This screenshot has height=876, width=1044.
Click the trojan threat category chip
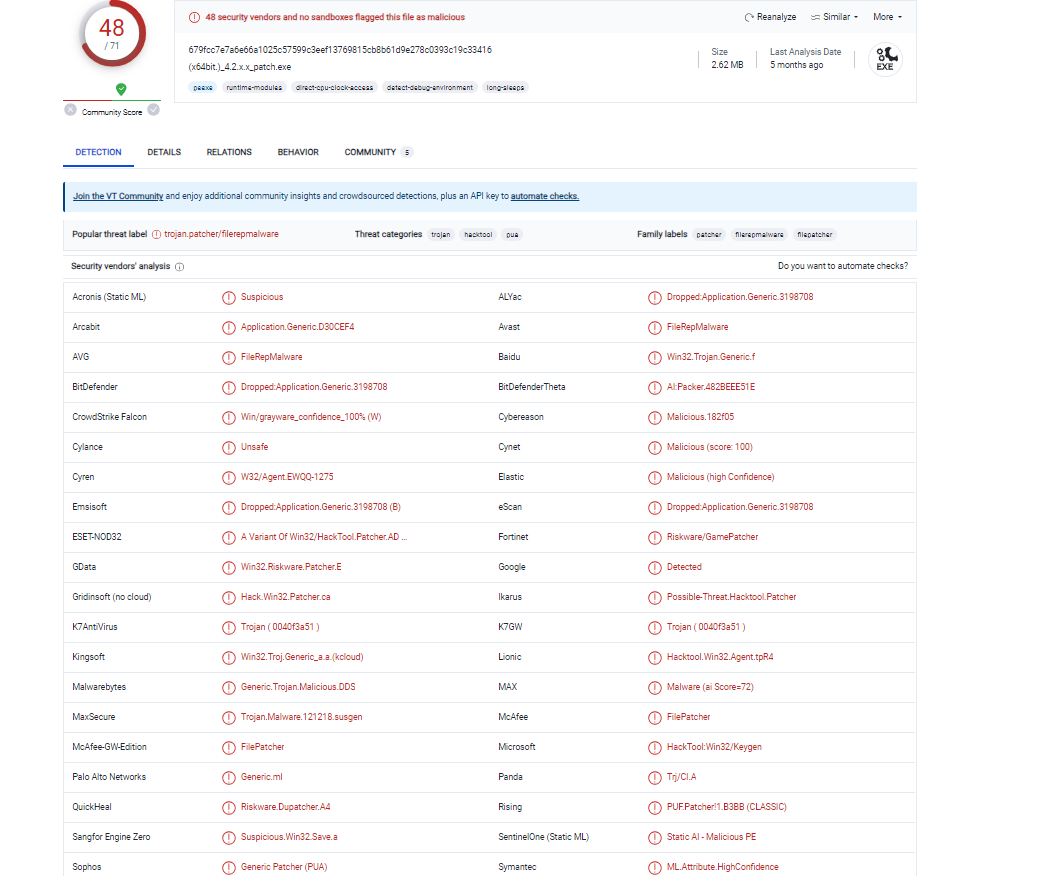click(441, 235)
